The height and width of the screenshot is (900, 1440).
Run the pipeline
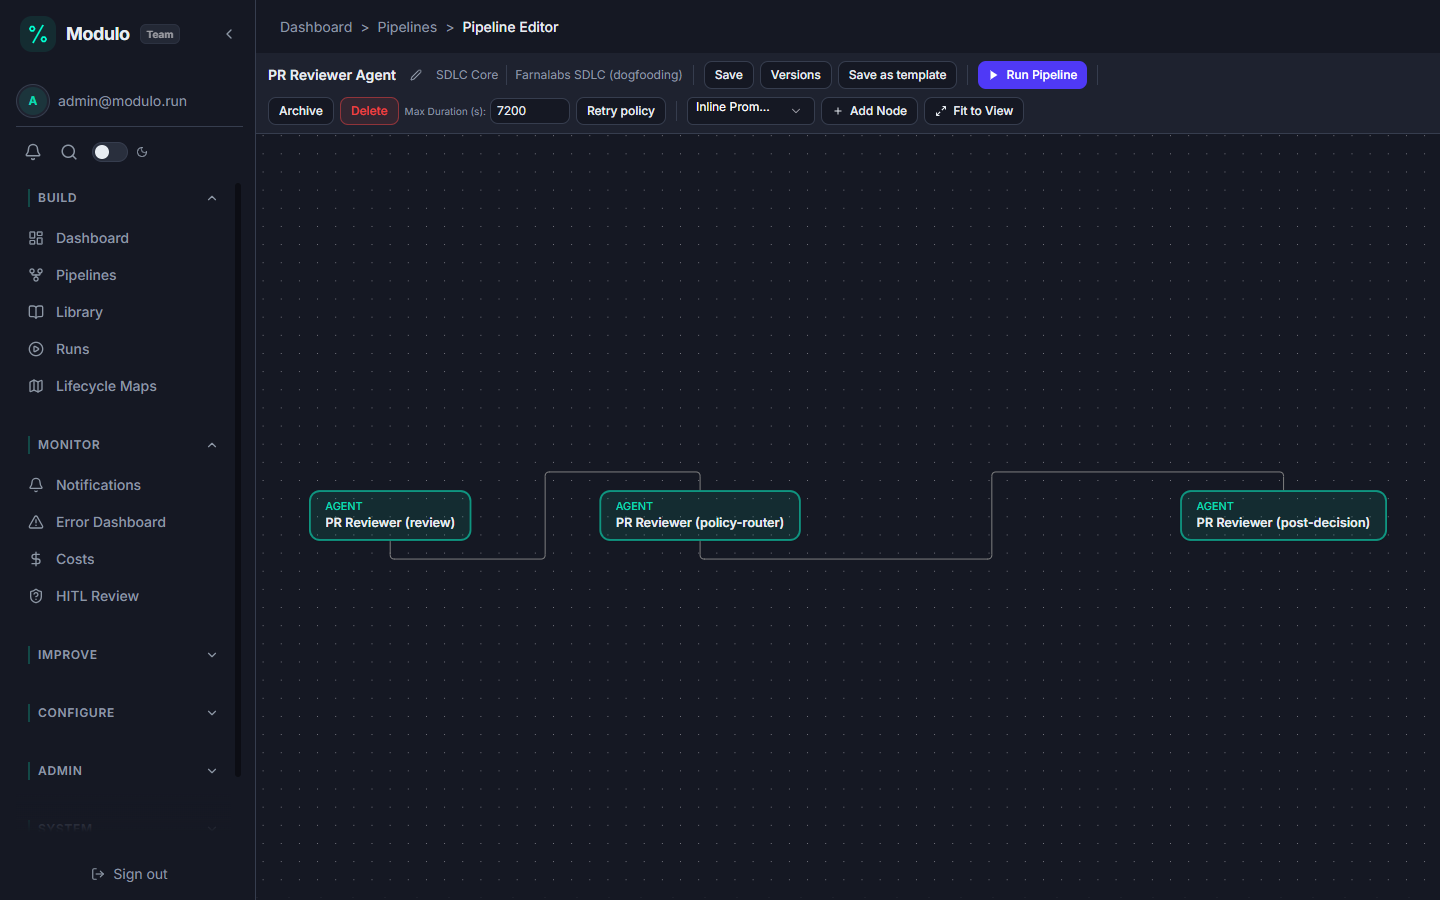tap(1032, 75)
